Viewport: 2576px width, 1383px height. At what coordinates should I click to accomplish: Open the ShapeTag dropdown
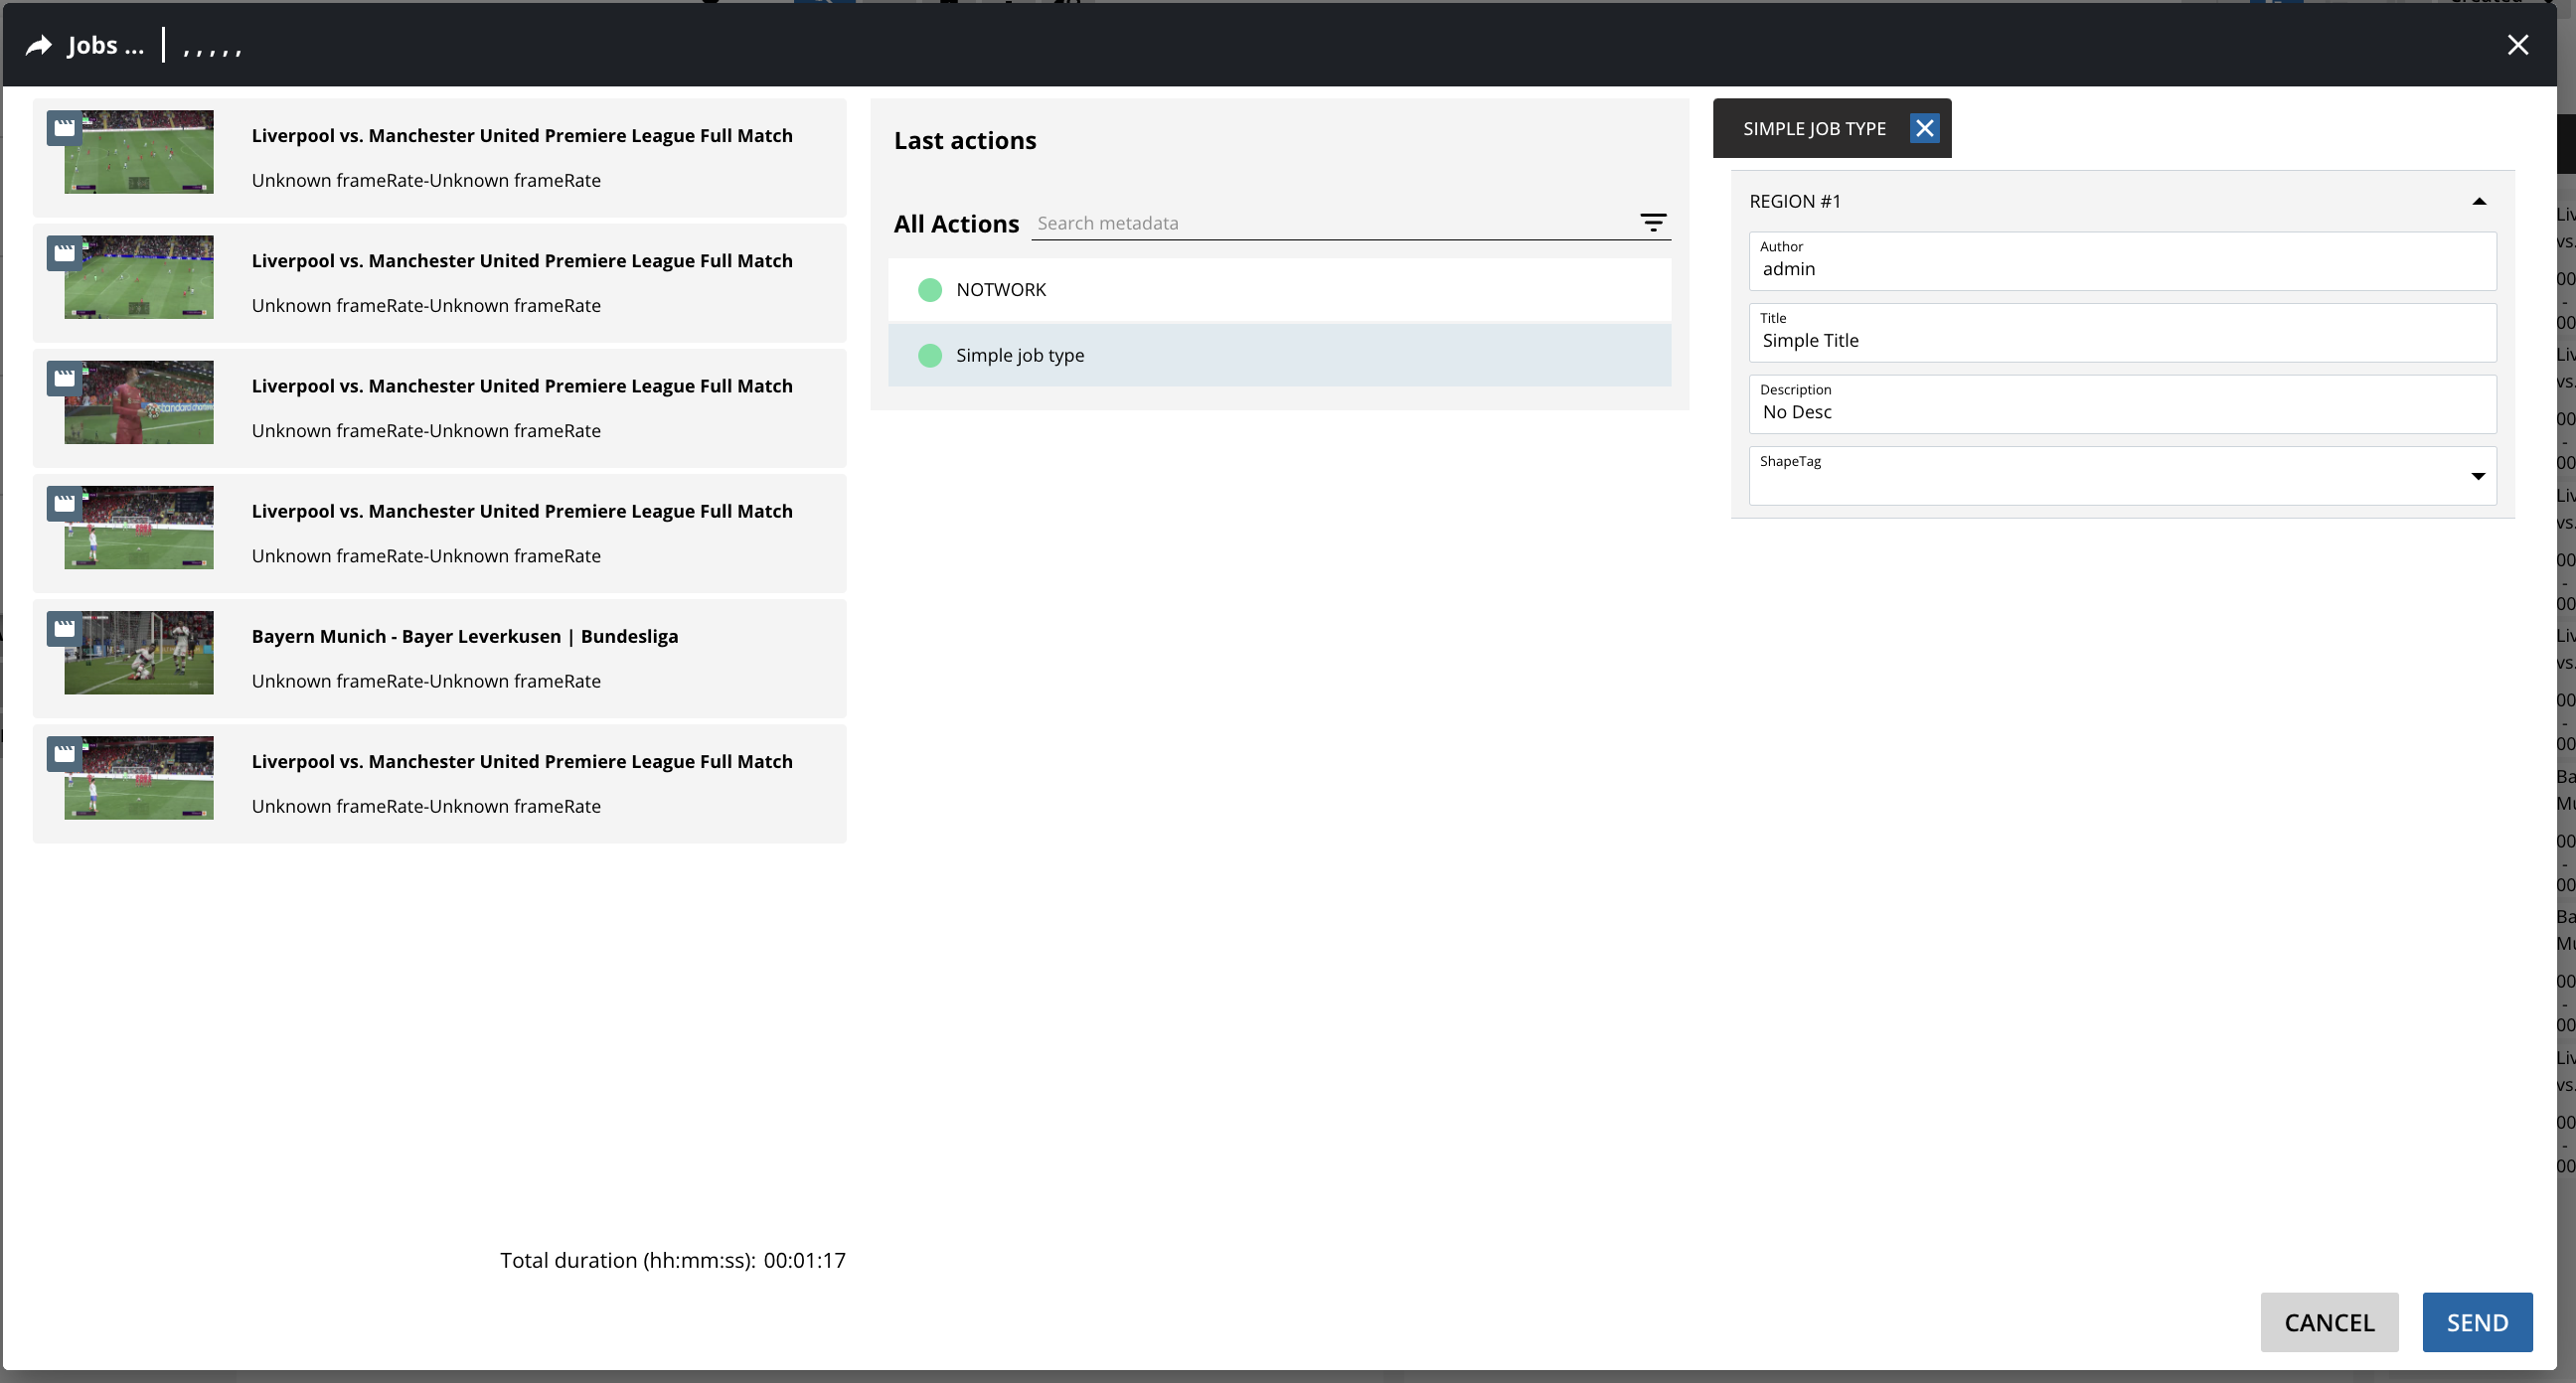(2477, 476)
